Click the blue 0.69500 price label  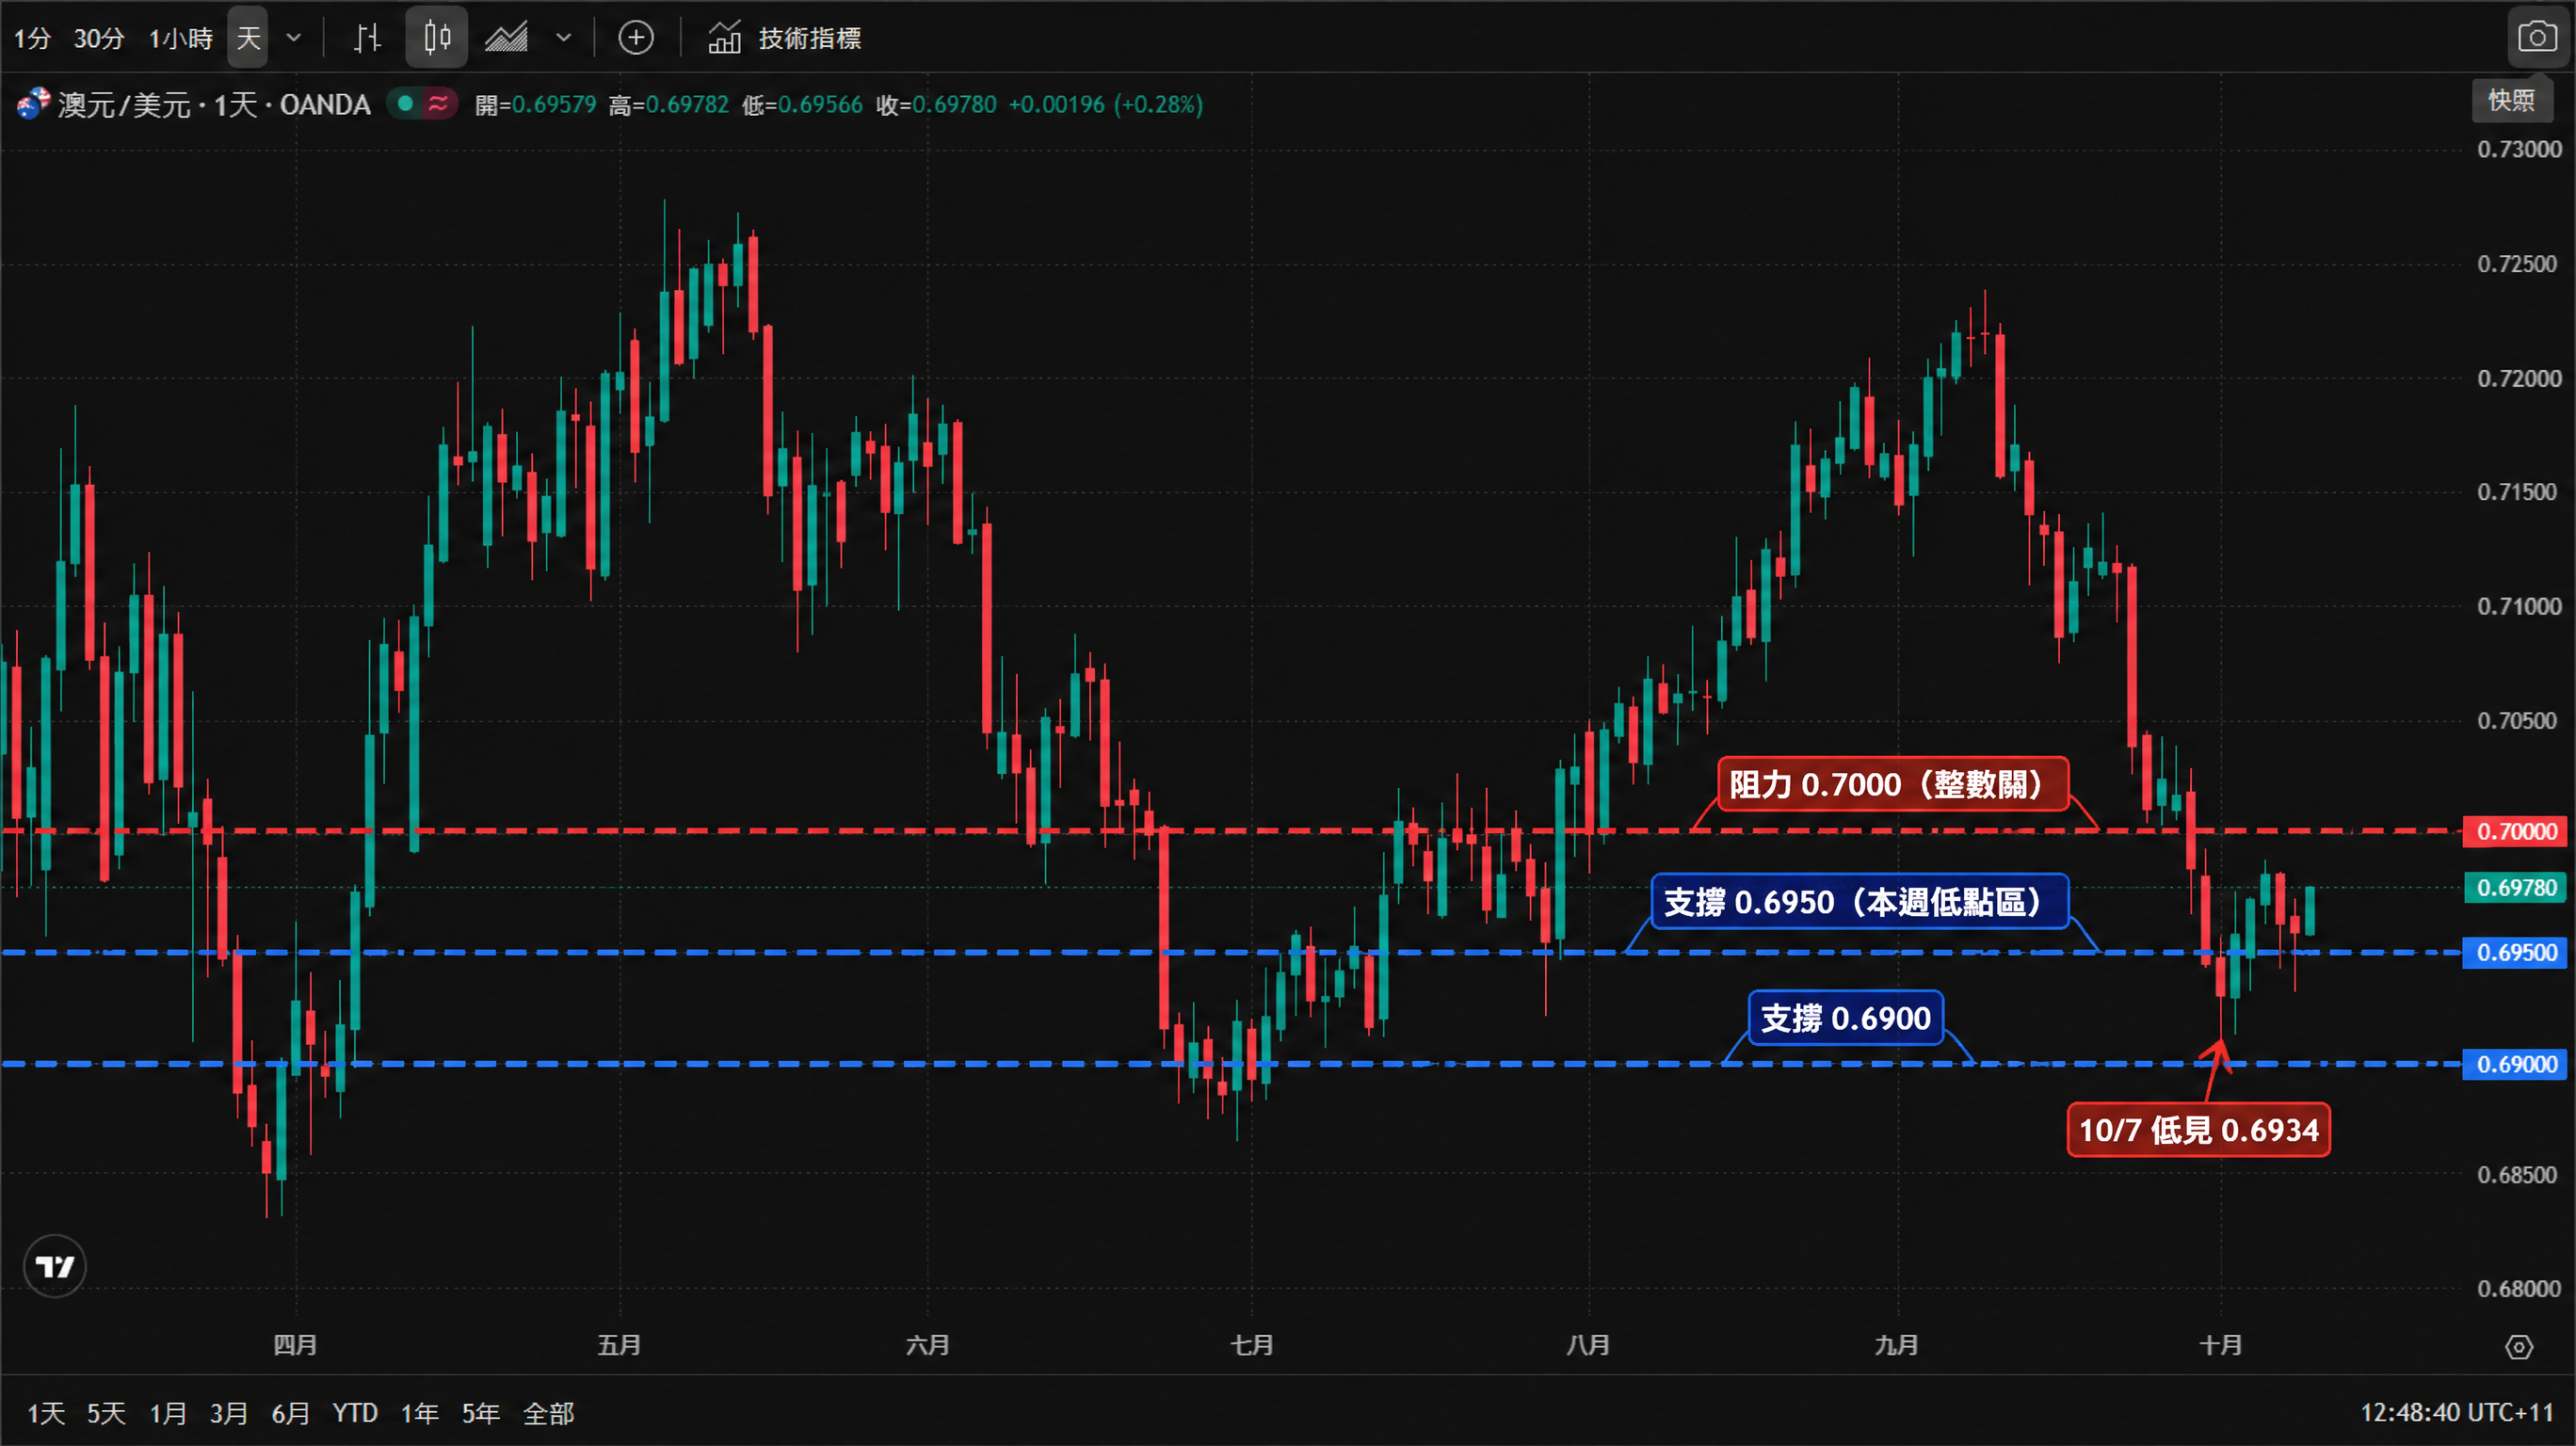2514,952
